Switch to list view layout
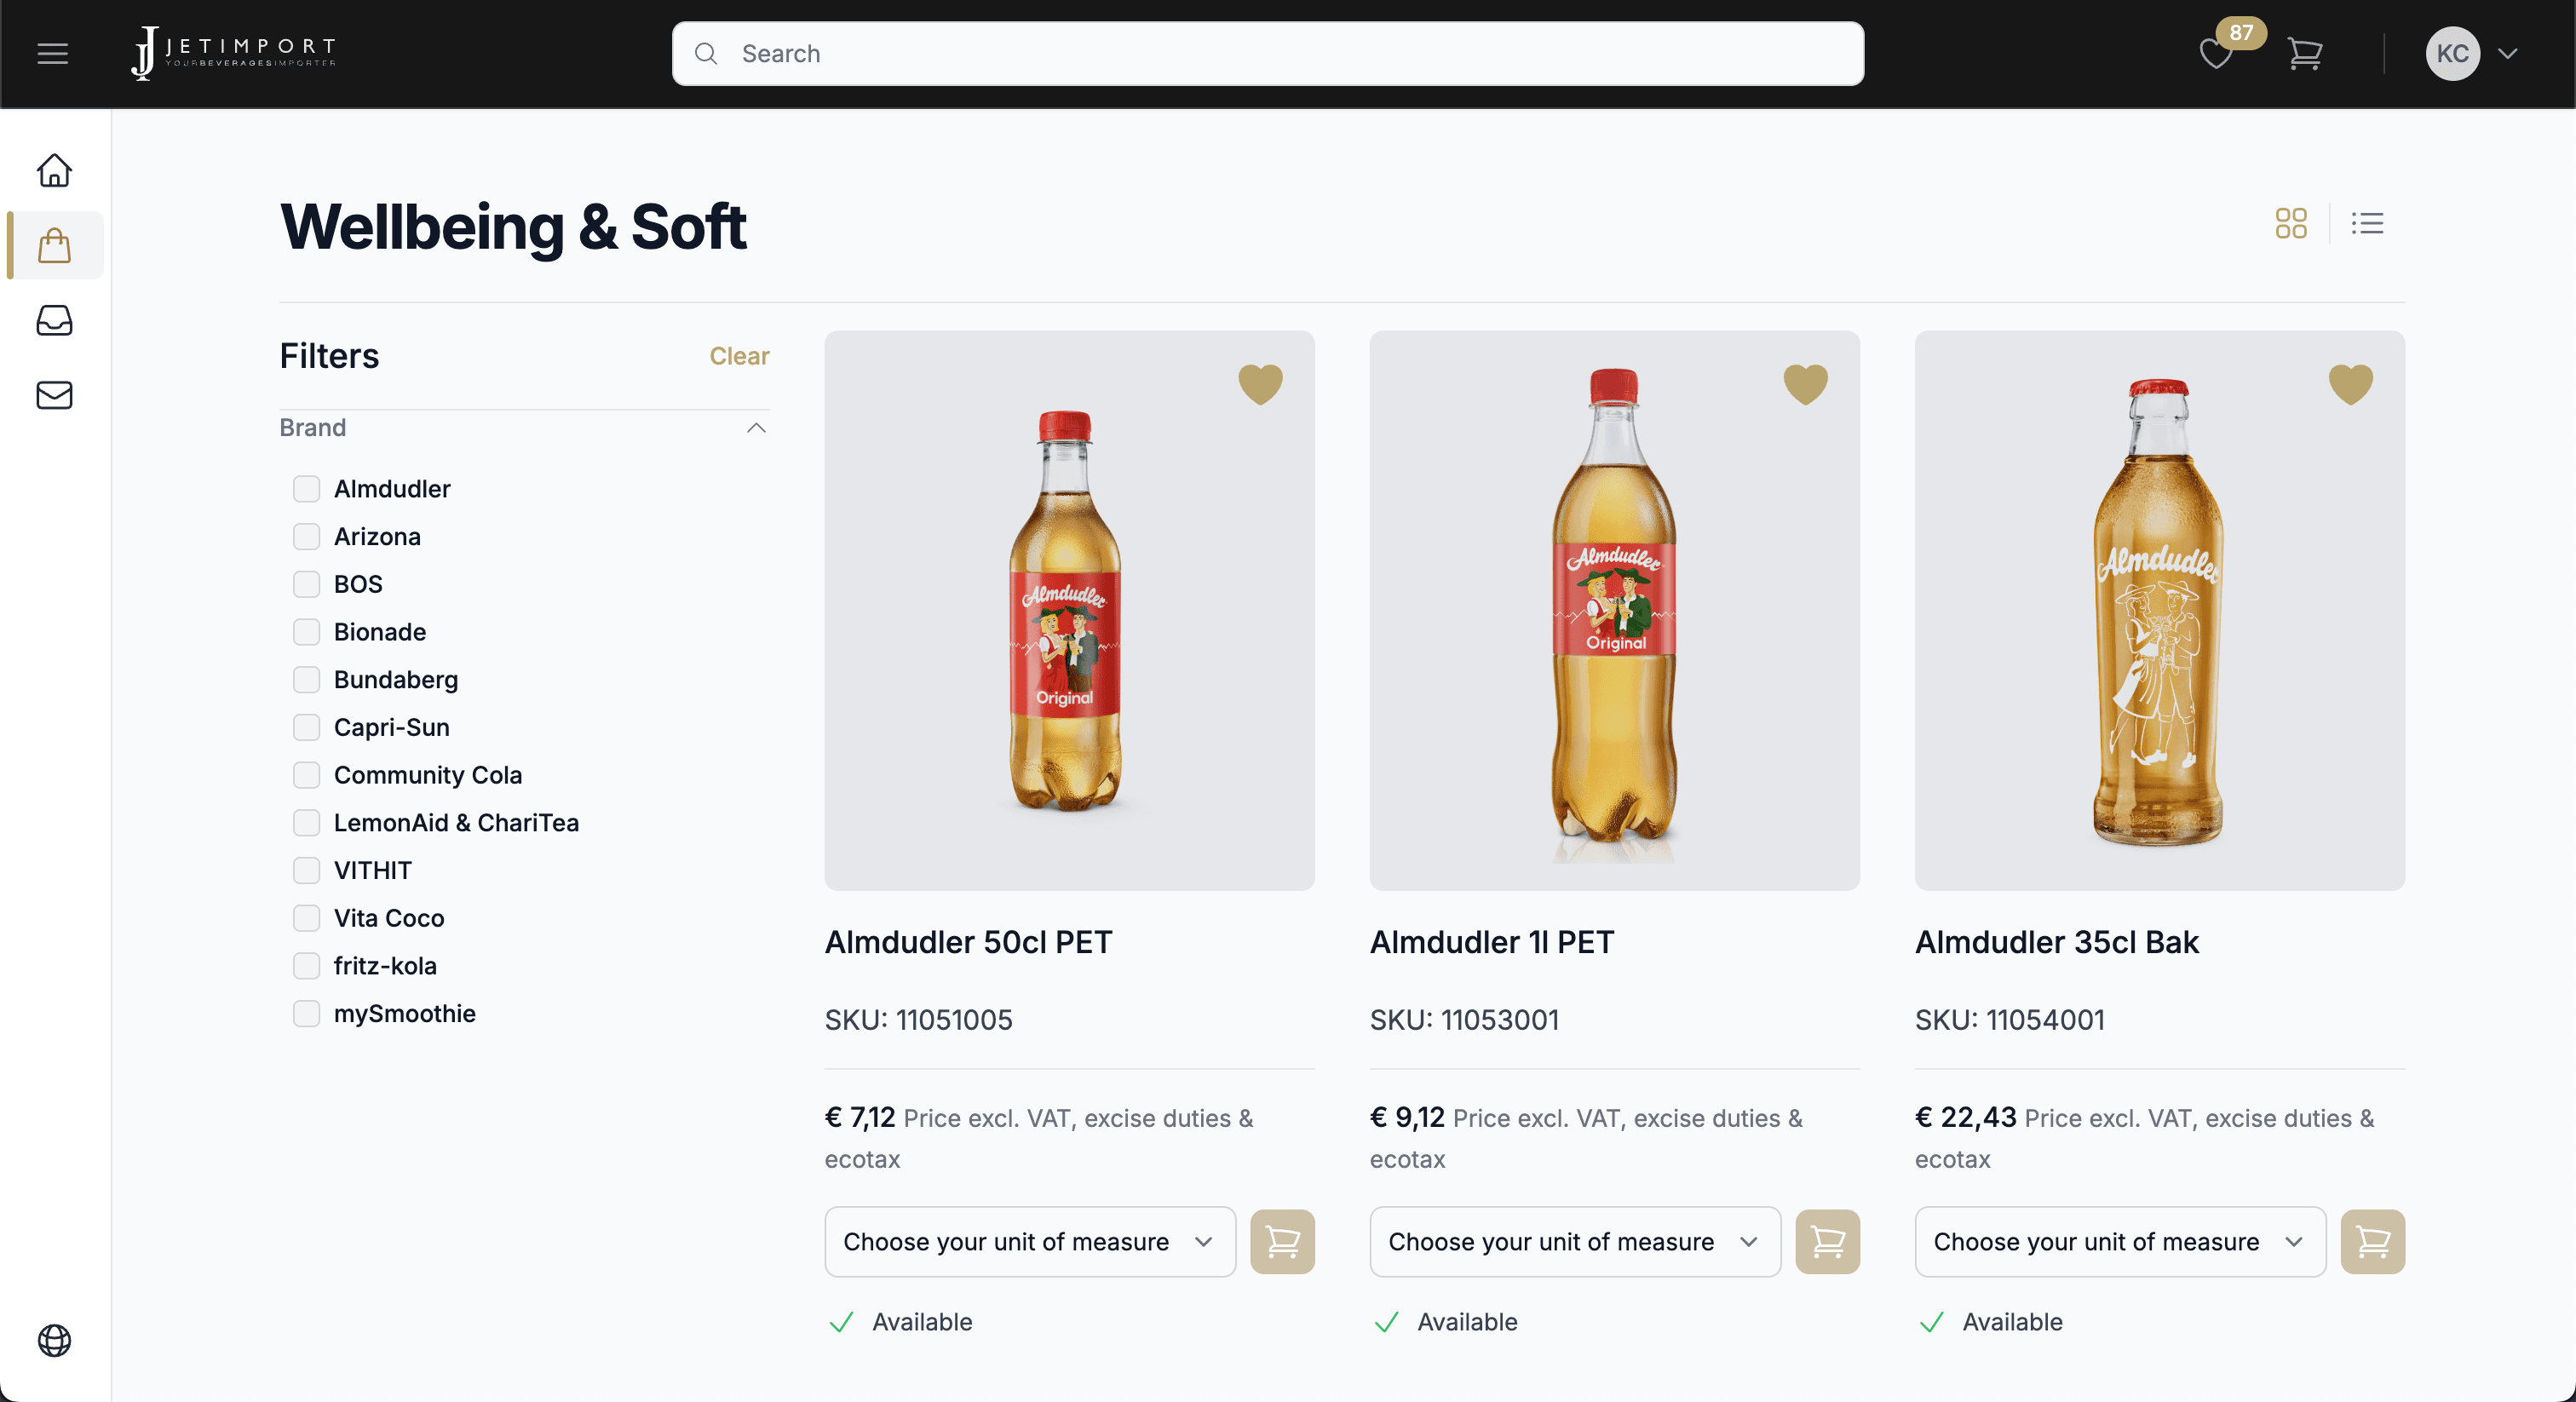The image size is (2576, 1402). (2367, 223)
